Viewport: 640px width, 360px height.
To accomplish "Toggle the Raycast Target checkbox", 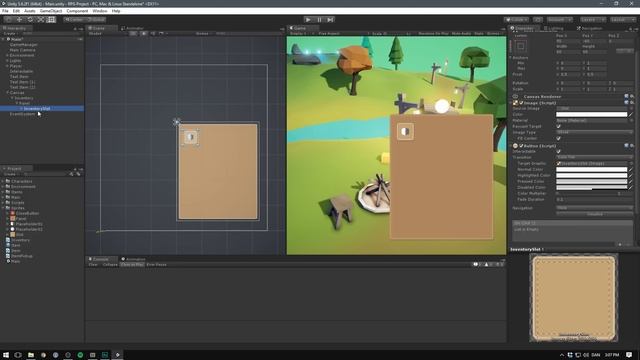I will pyautogui.click(x=558, y=127).
